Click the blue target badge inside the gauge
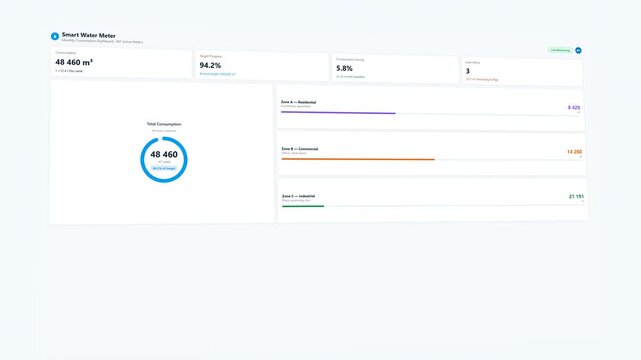The image size is (641, 360). click(x=164, y=168)
